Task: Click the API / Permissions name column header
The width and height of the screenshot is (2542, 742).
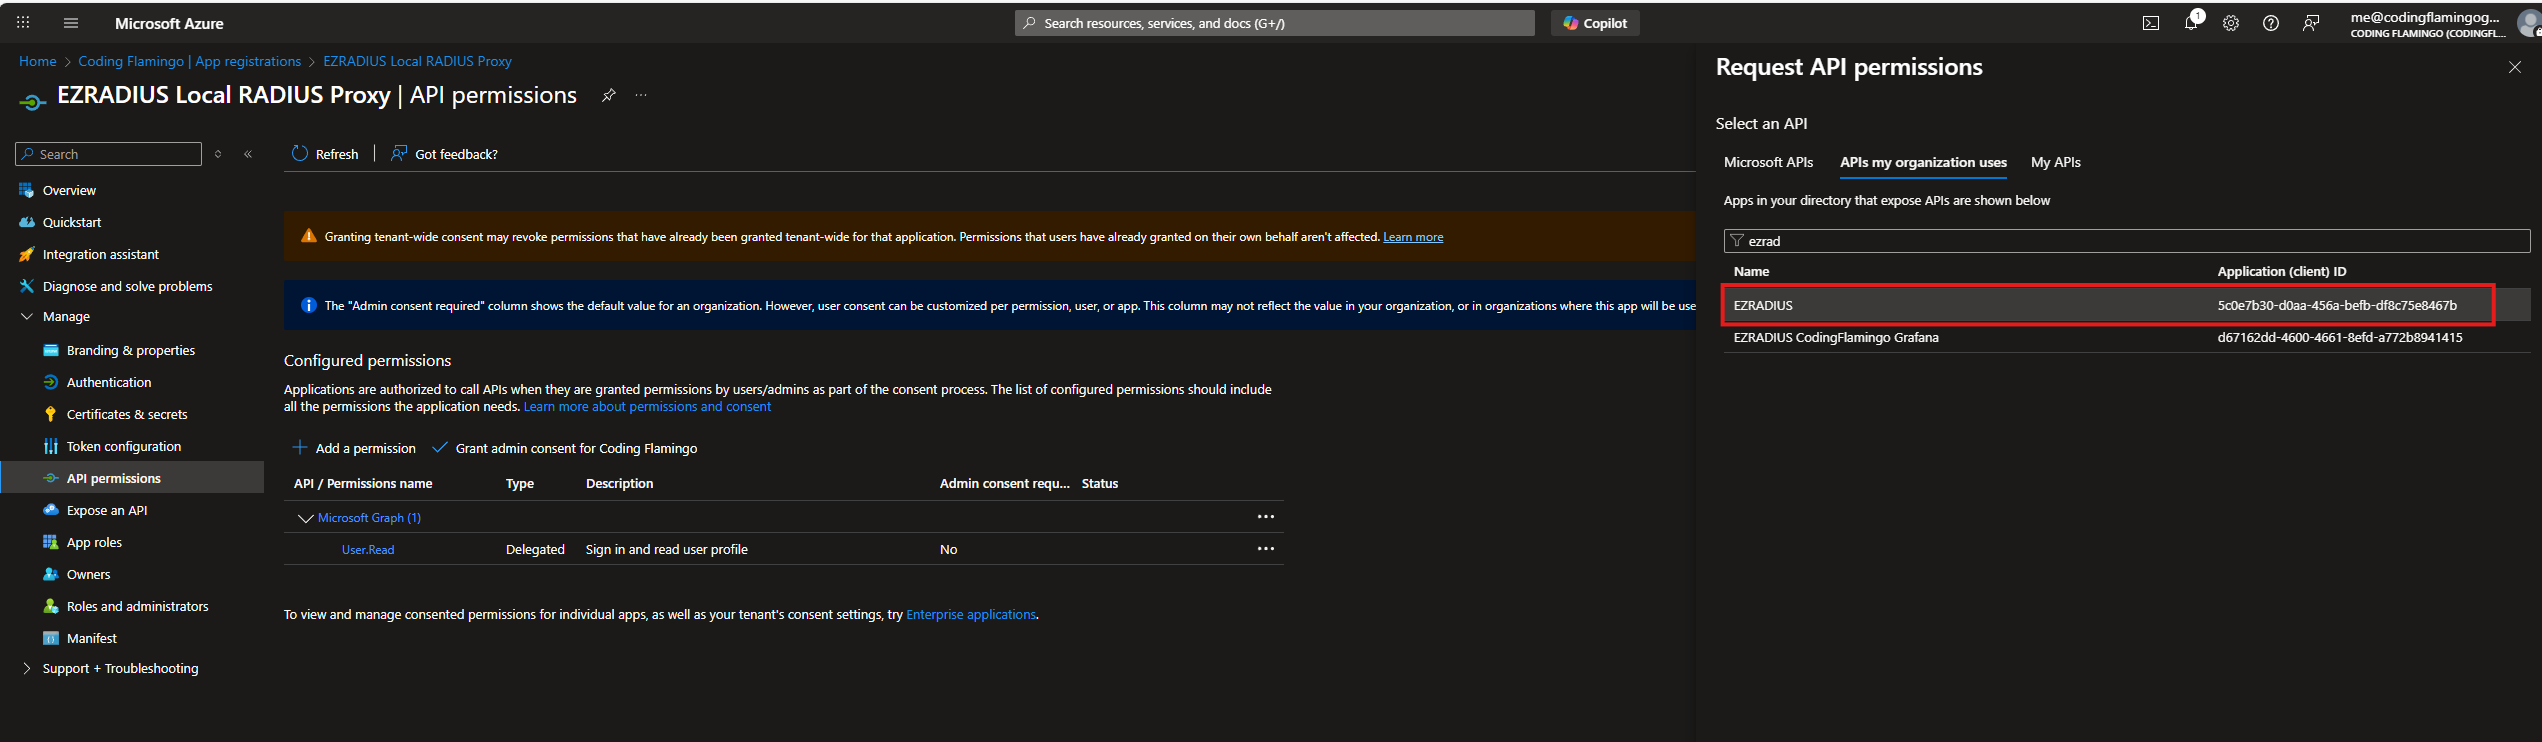Action: pos(363,483)
